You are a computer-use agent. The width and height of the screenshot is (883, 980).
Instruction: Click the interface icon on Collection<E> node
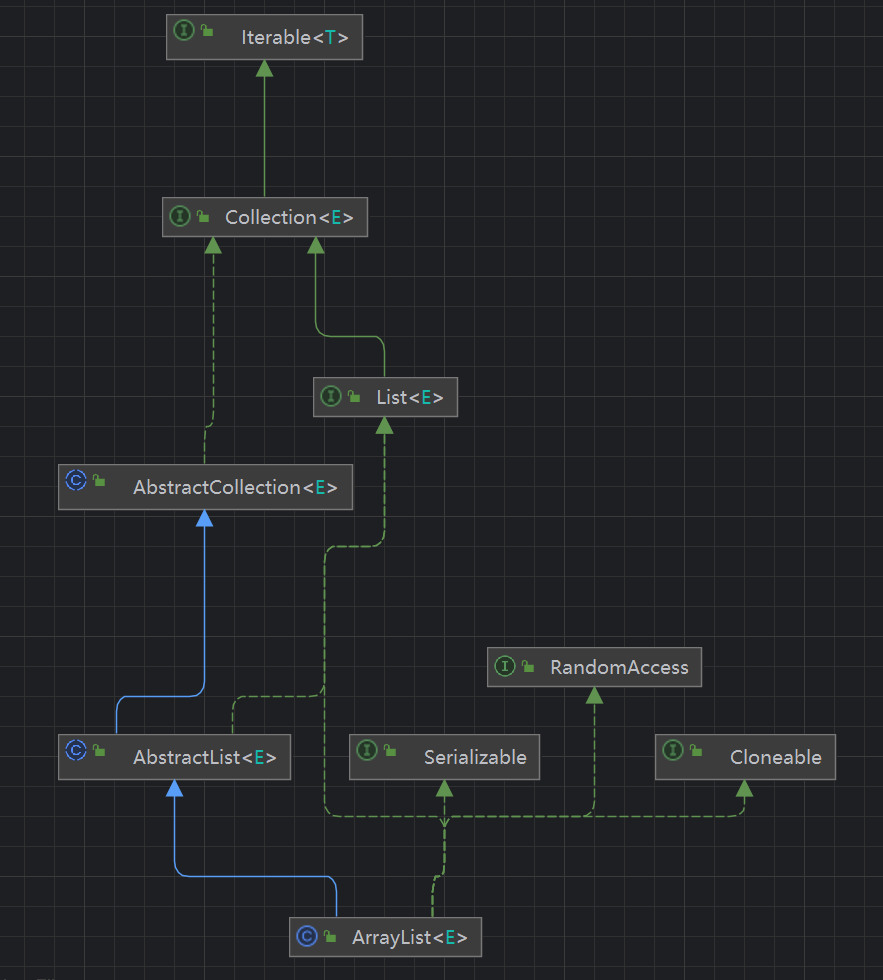pos(180,217)
